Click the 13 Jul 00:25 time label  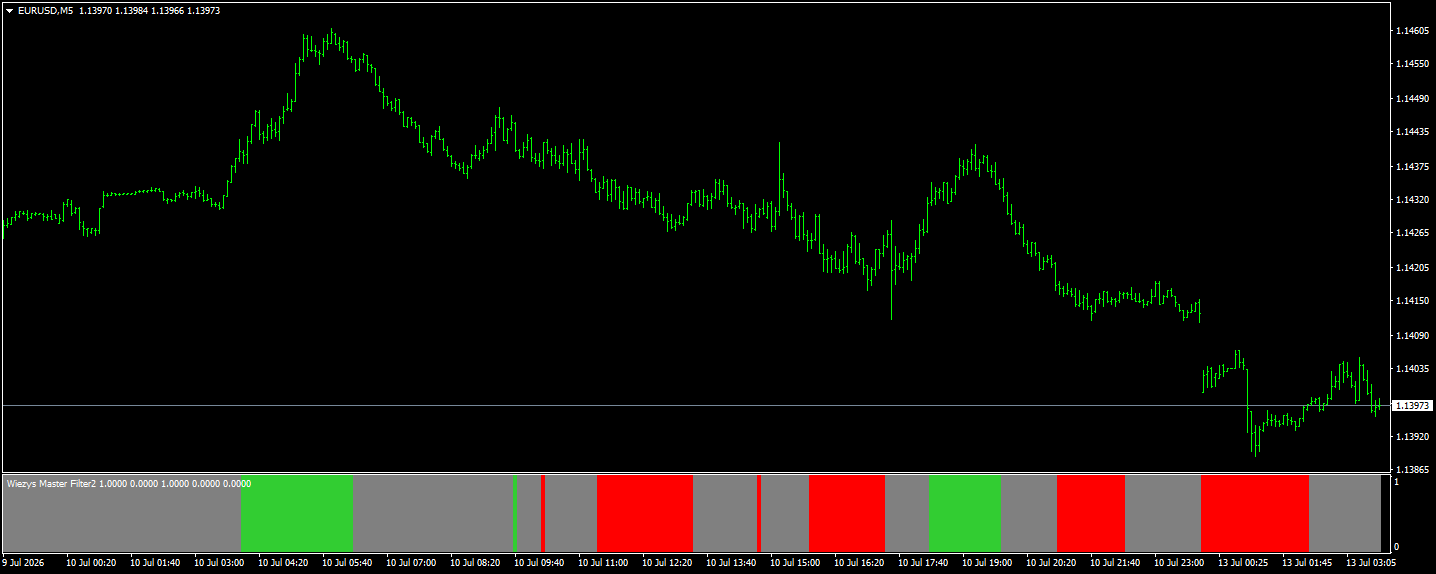click(1243, 563)
